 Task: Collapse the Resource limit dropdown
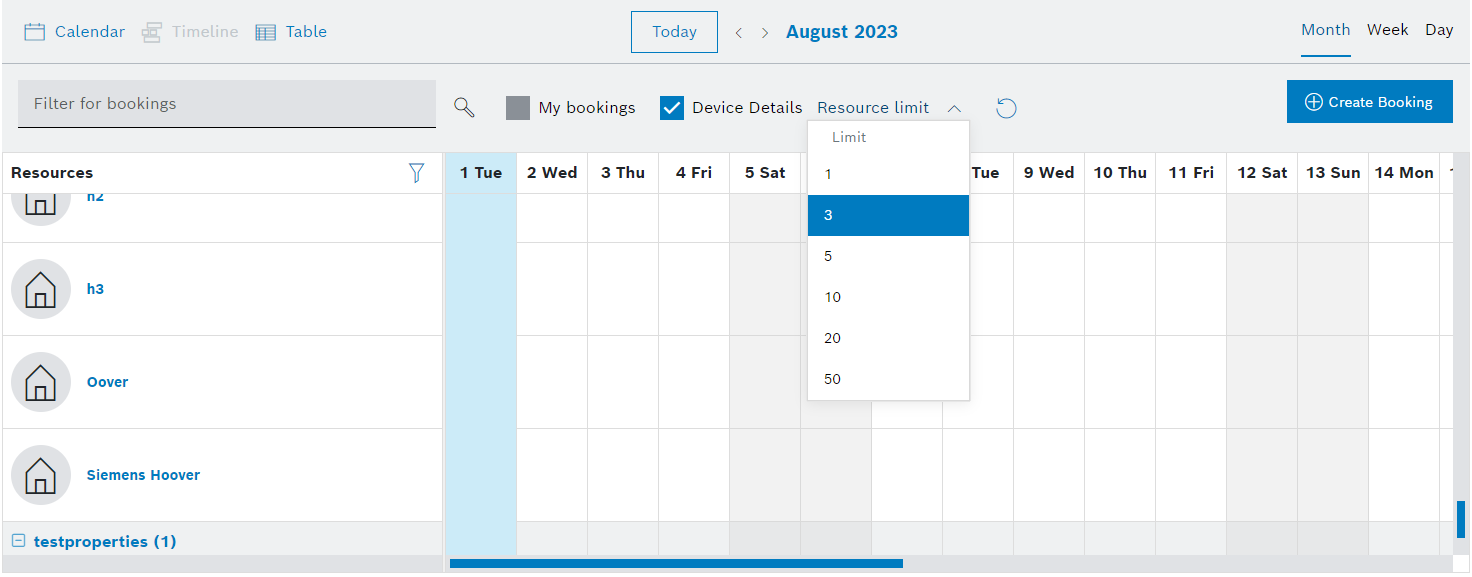pos(954,108)
